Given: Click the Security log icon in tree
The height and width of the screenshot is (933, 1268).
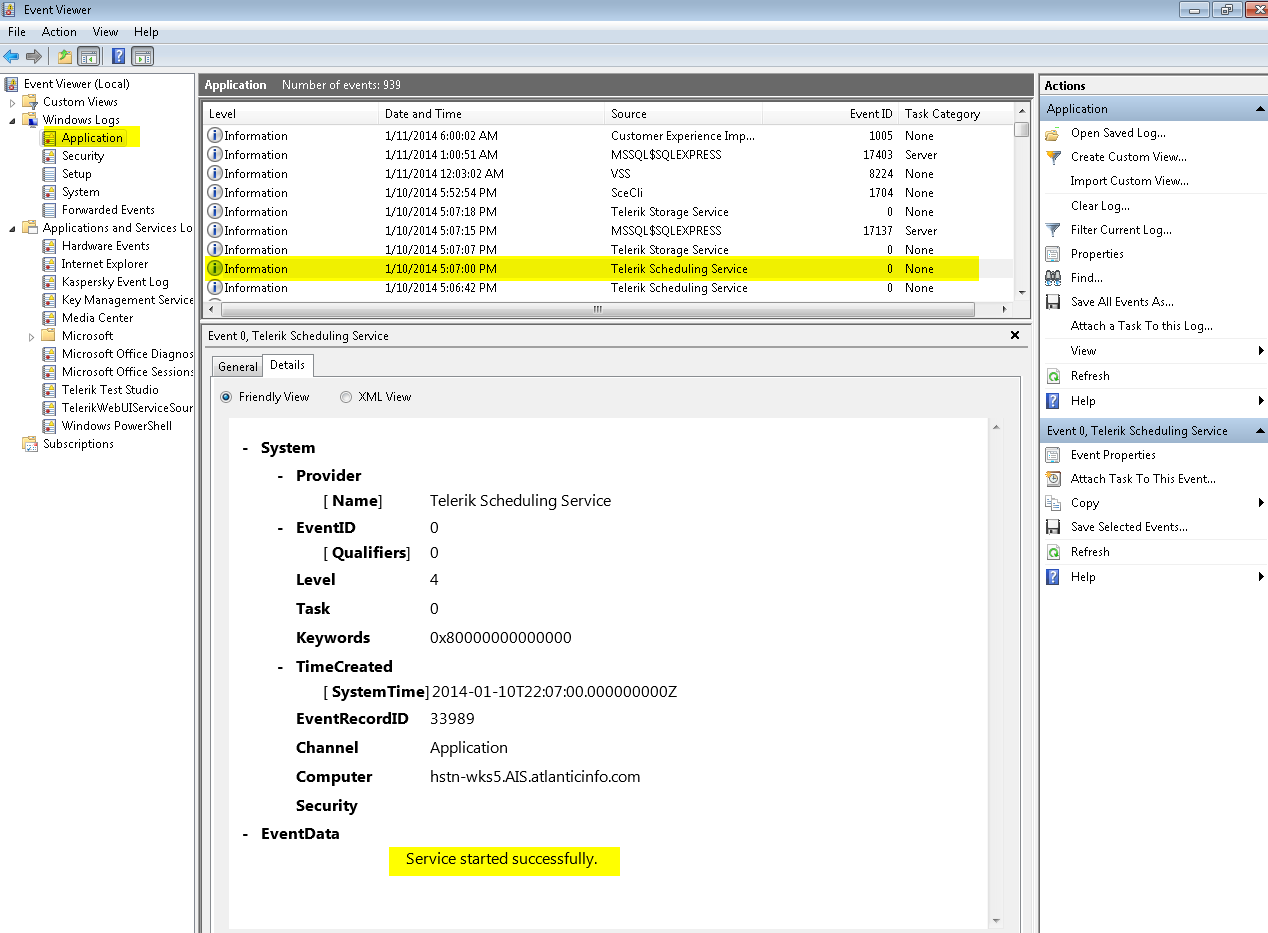Looking at the screenshot, I should coord(50,156).
